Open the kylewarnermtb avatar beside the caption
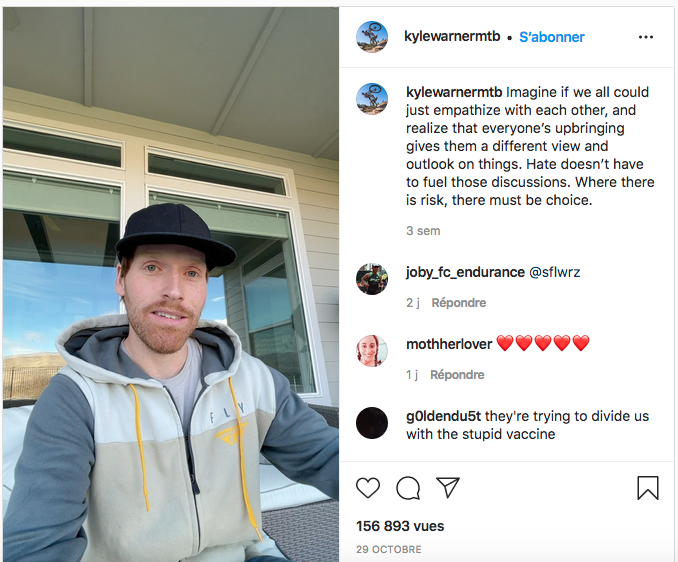The image size is (678, 562). click(x=372, y=99)
